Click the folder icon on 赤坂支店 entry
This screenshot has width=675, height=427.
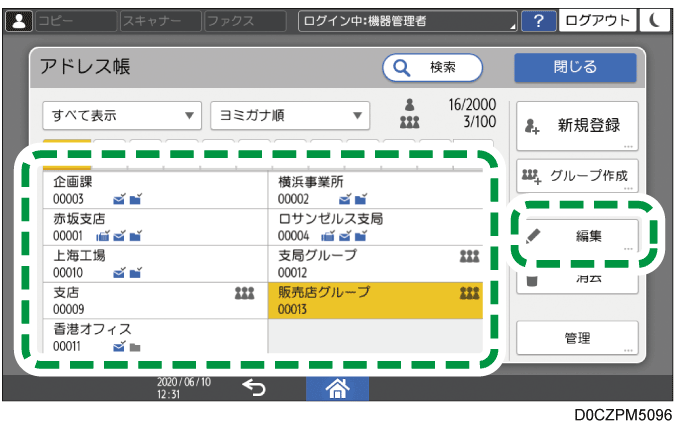[x=136, y=235]
